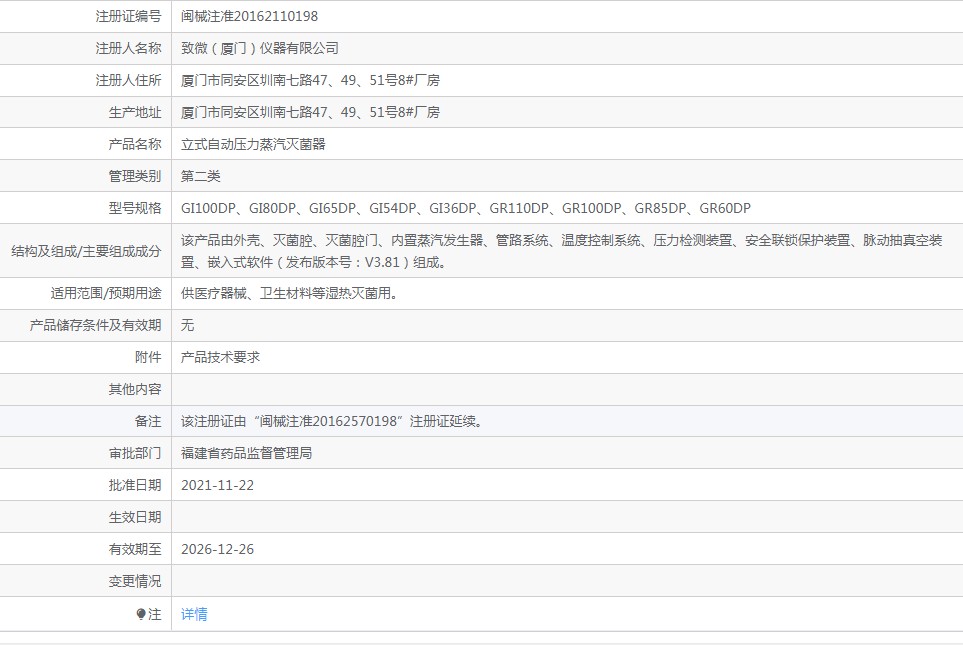Click the 产品储存条件及有效期 label
963x645 pixels.
point(95,325)
